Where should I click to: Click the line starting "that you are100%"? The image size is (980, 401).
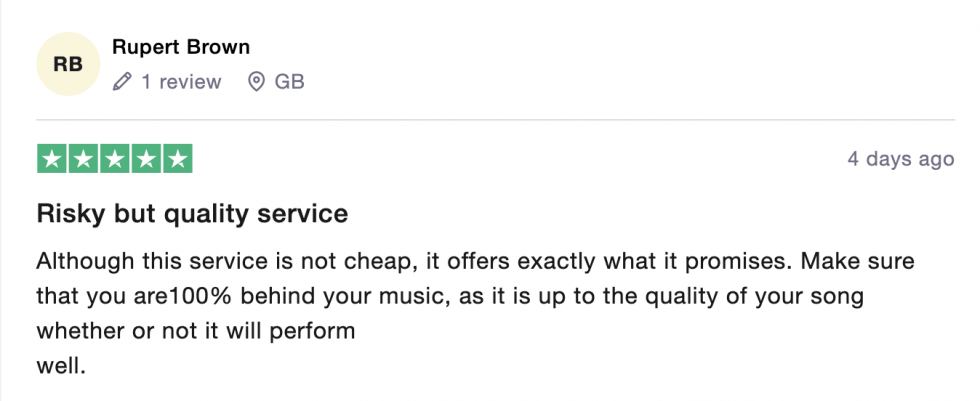450,296
